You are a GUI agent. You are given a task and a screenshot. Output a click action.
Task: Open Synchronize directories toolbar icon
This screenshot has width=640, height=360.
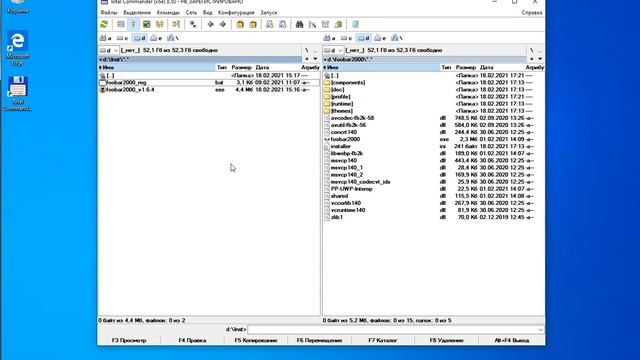pos(325,24)
